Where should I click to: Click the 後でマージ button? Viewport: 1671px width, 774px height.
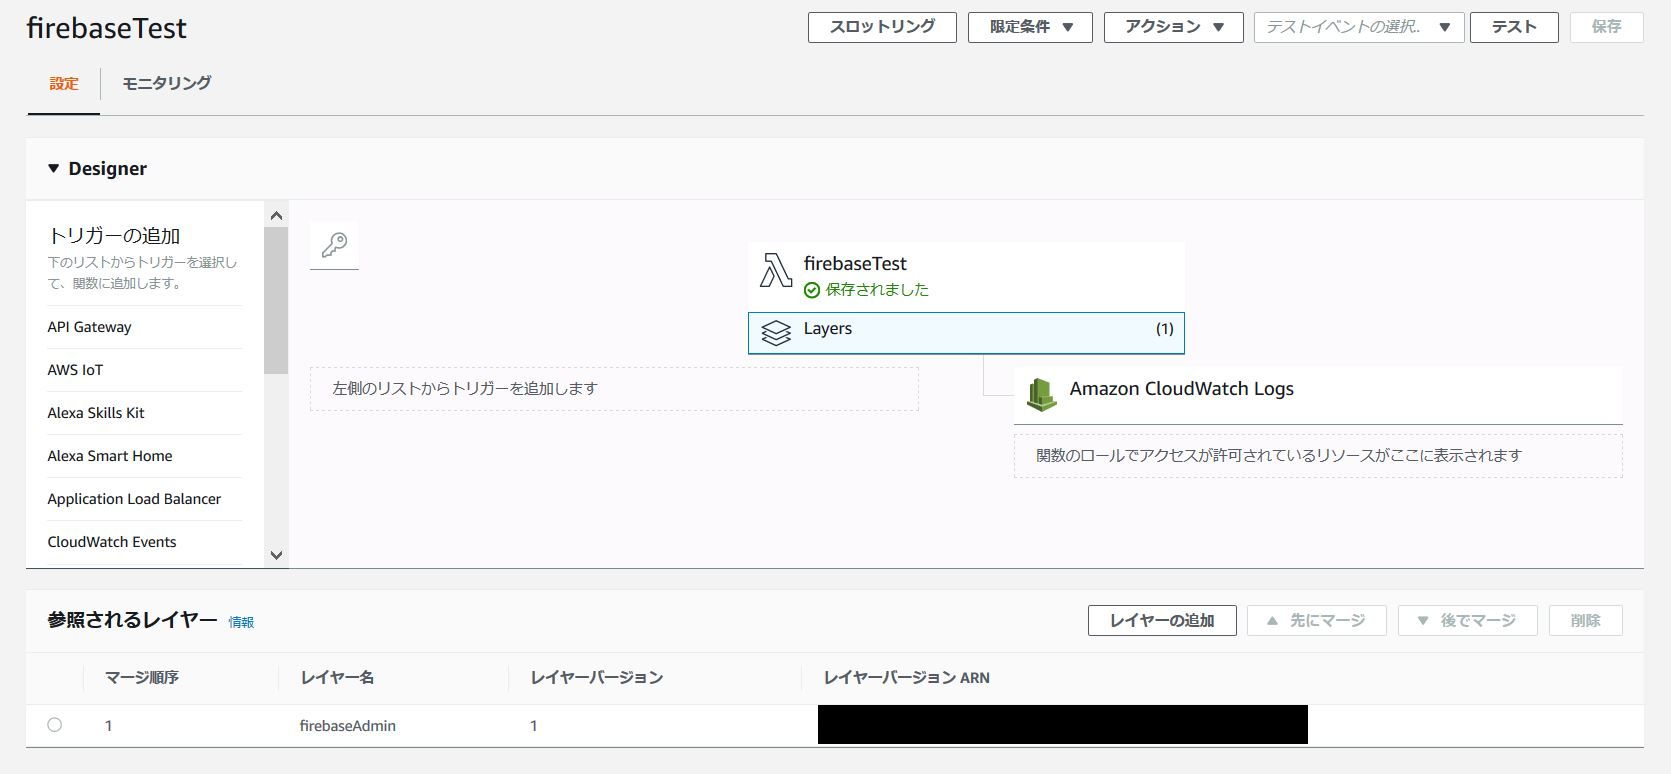click(x=1467, y=620)
